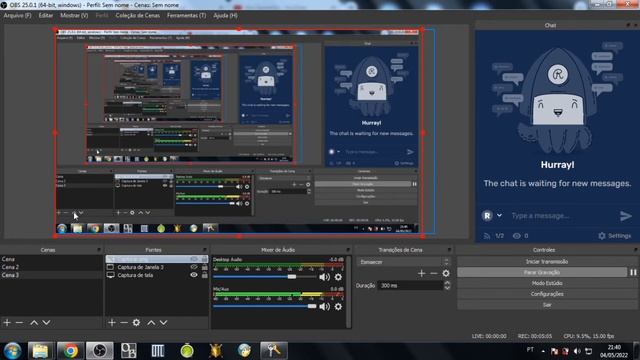640x360 pixels.
Task: Remove selected source in Fontes panel
Action: [124, 323]
